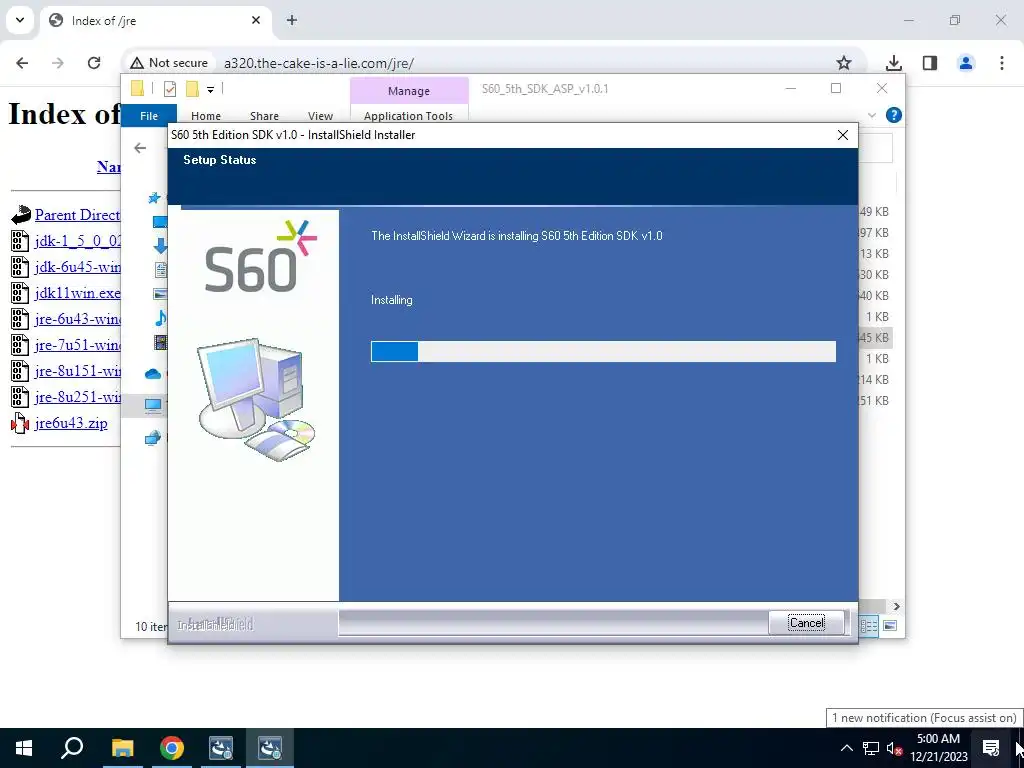Screen dimensions: 1024x768
Task: Open File menu in Explorer window
Action: (149, 116)
